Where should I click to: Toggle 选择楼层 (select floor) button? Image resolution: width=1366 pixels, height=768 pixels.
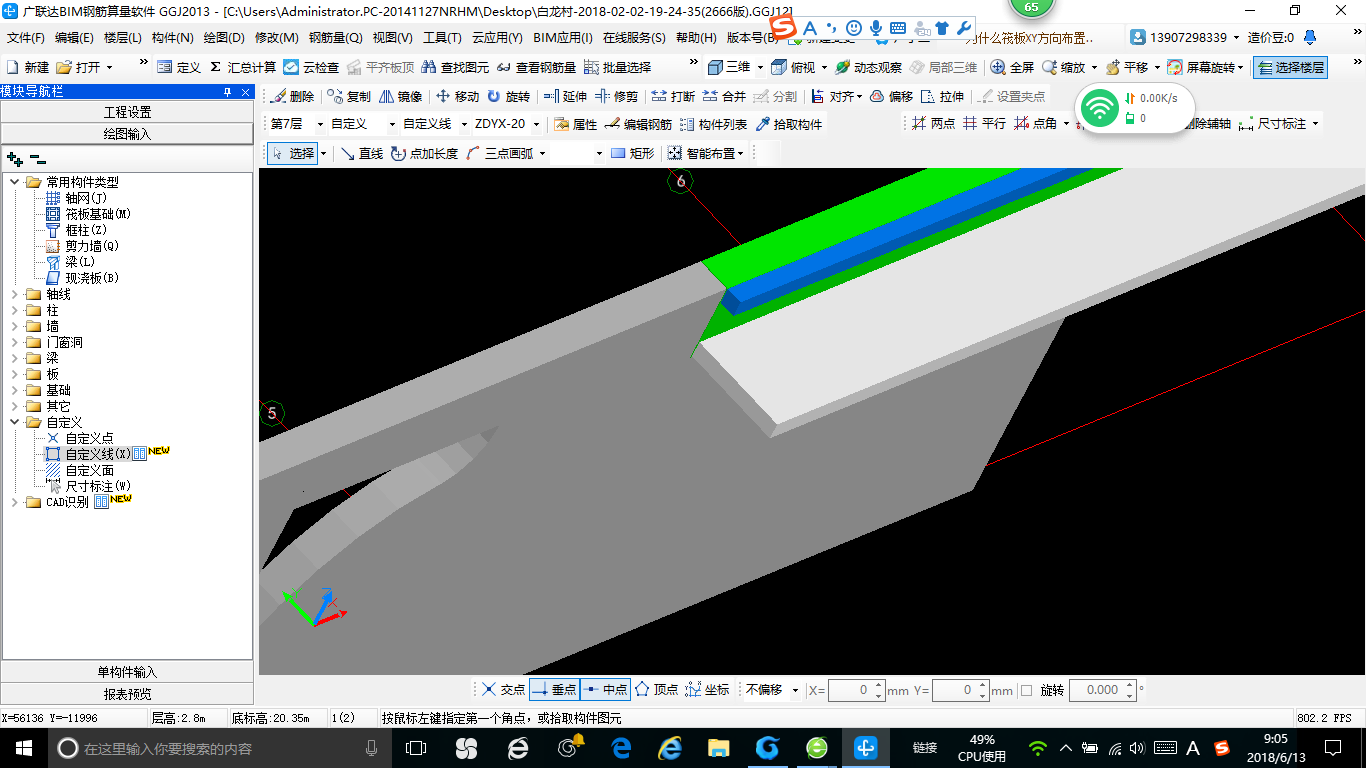tap(1291, 67)
